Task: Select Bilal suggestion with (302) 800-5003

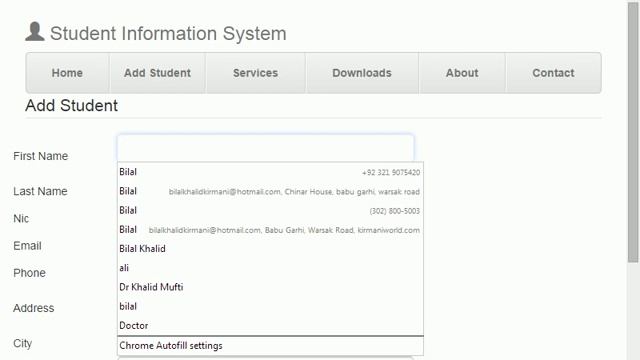Action: (x=270, y=211)
